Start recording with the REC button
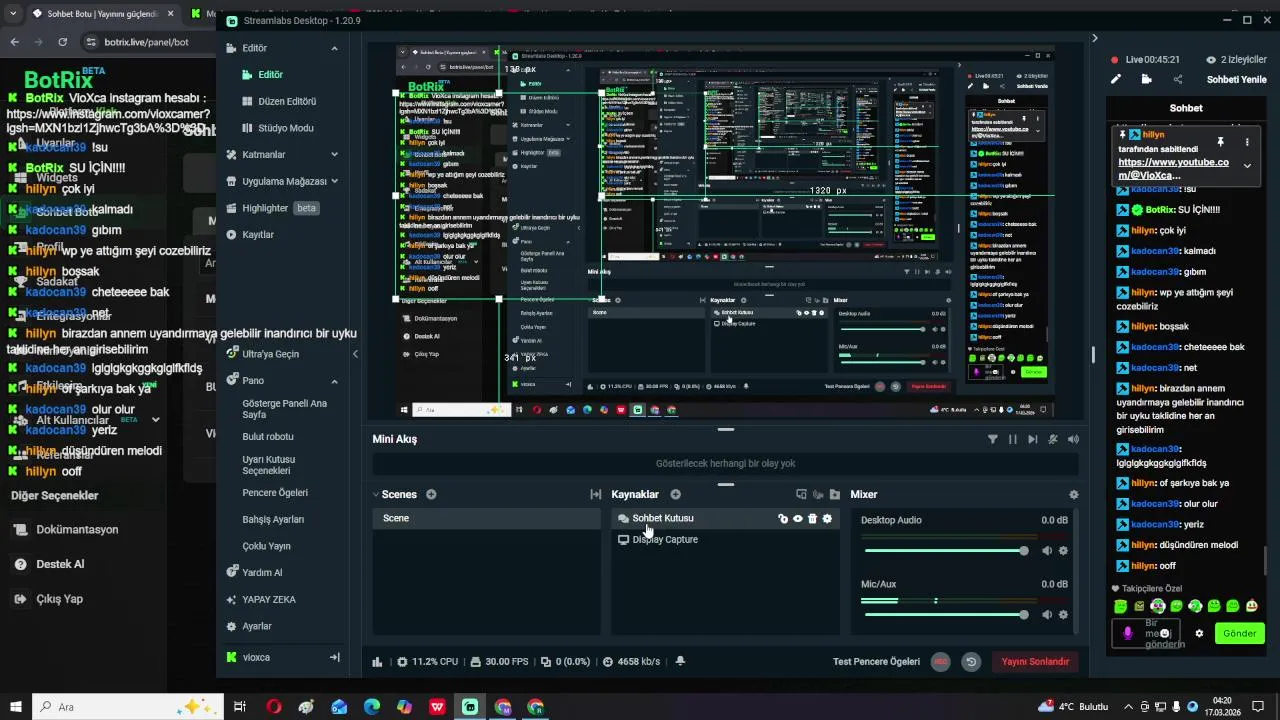1280x720 pixels. [940, 661]
